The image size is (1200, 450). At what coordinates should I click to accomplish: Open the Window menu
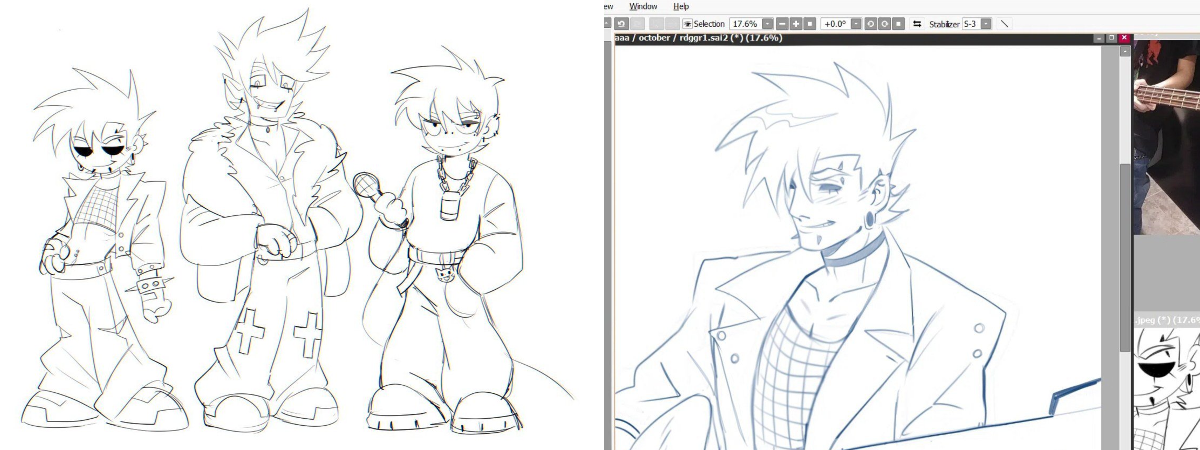(x=643, y=6)
